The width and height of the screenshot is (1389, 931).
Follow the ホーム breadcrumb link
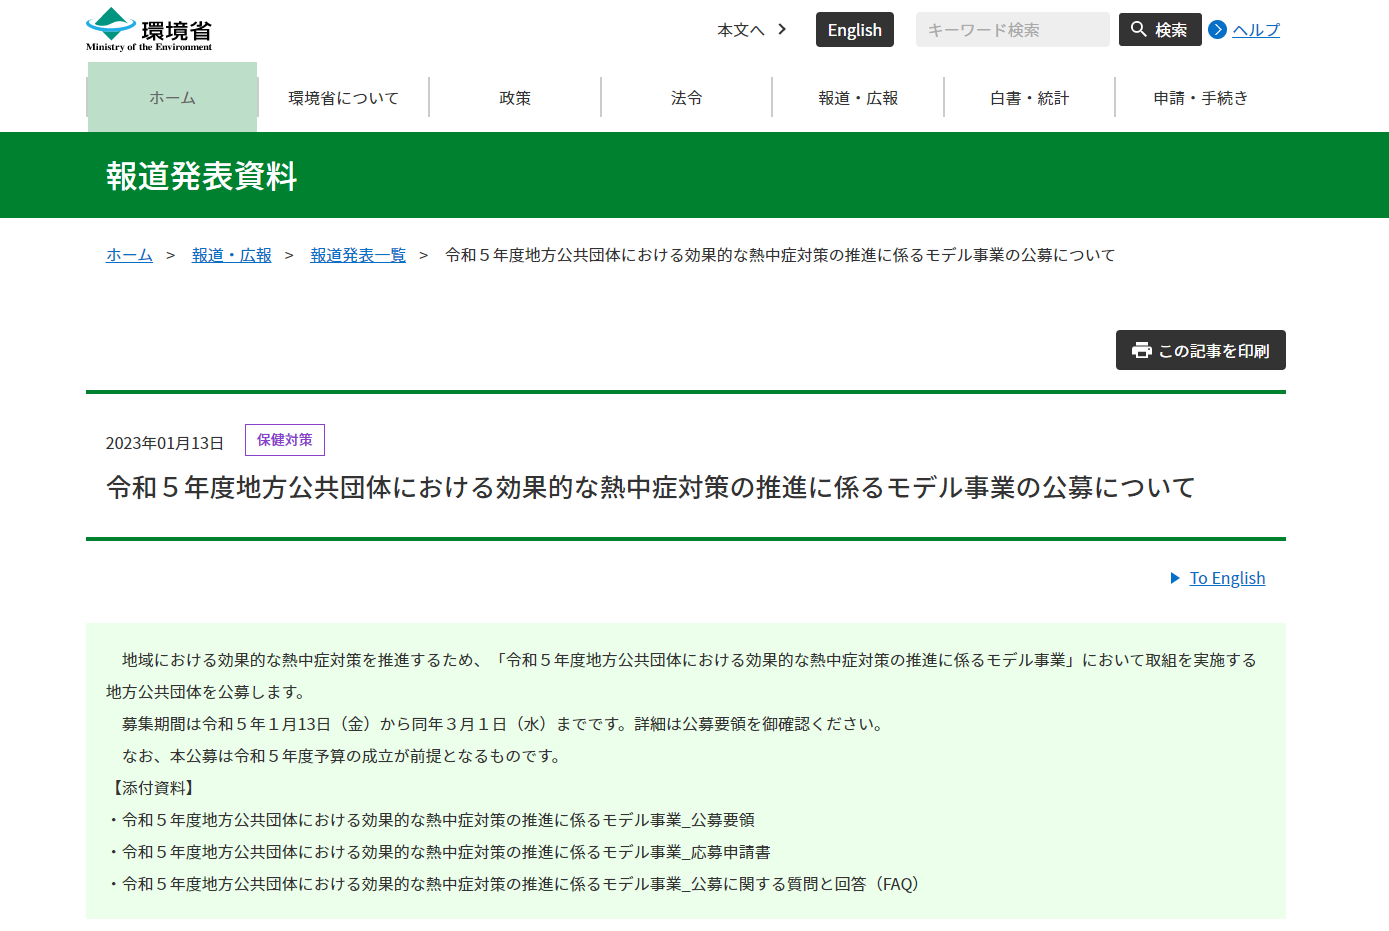(x=129, y=255)
